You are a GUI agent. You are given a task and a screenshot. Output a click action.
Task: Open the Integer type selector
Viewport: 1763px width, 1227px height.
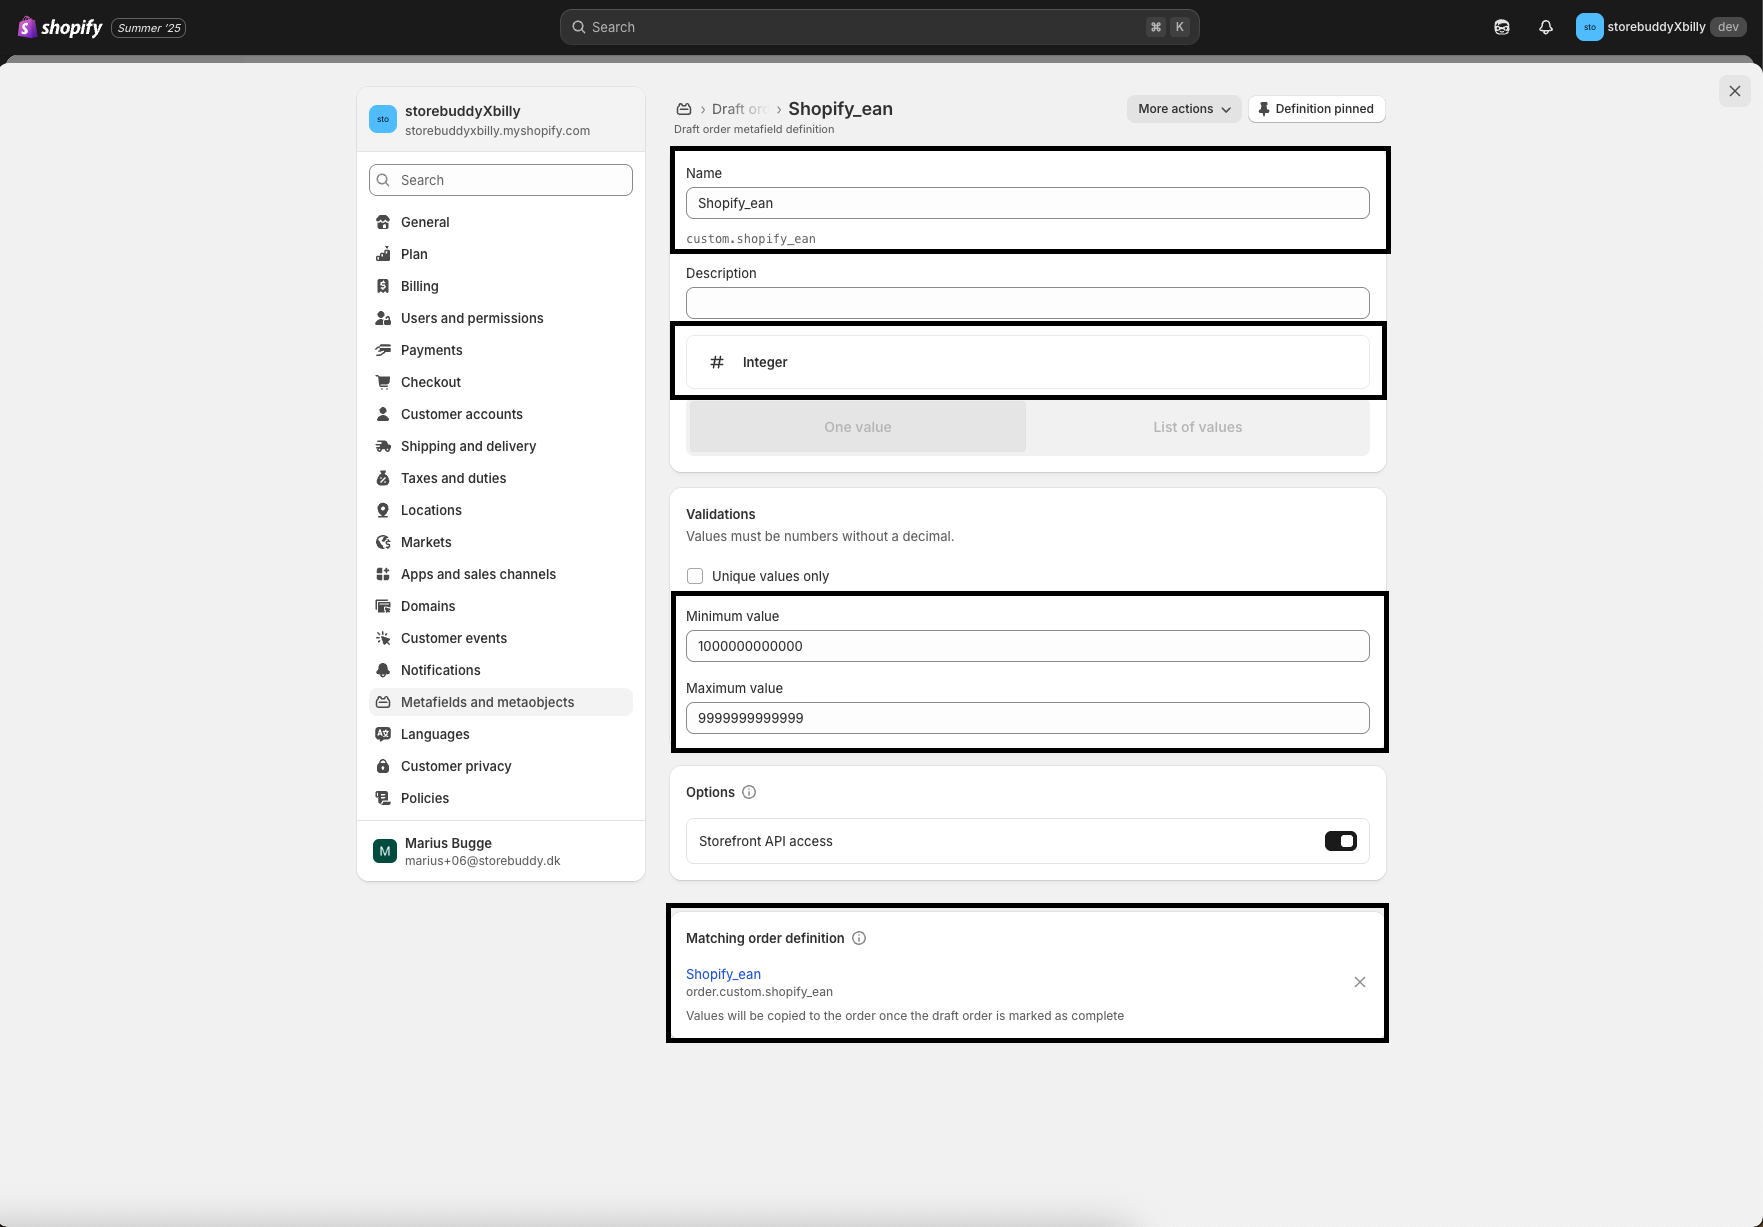(1028, 362)
